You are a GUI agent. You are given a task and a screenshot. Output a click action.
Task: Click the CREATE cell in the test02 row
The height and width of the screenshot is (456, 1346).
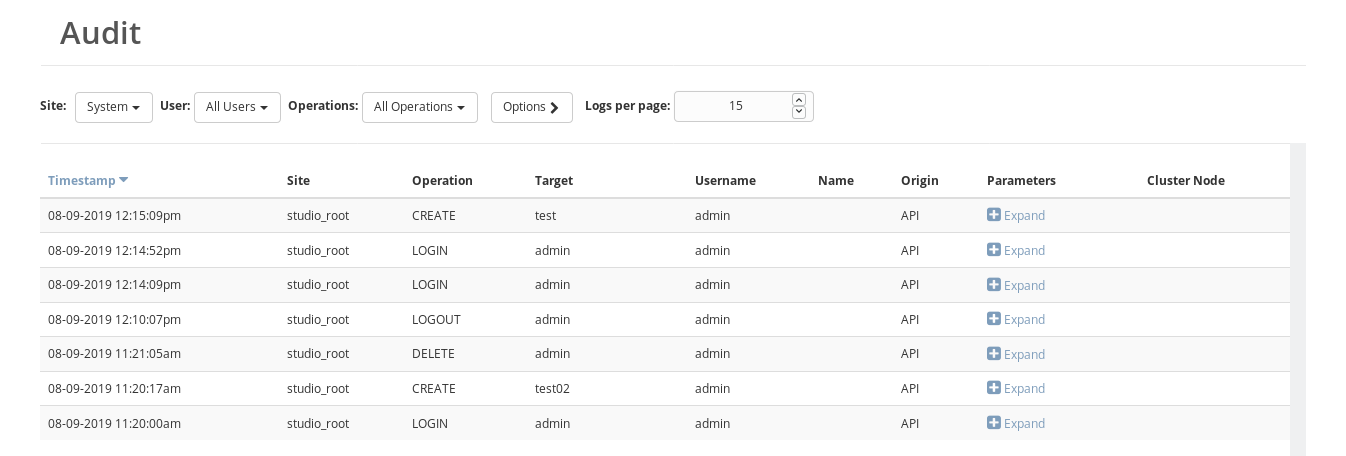(x=434, y=389)
